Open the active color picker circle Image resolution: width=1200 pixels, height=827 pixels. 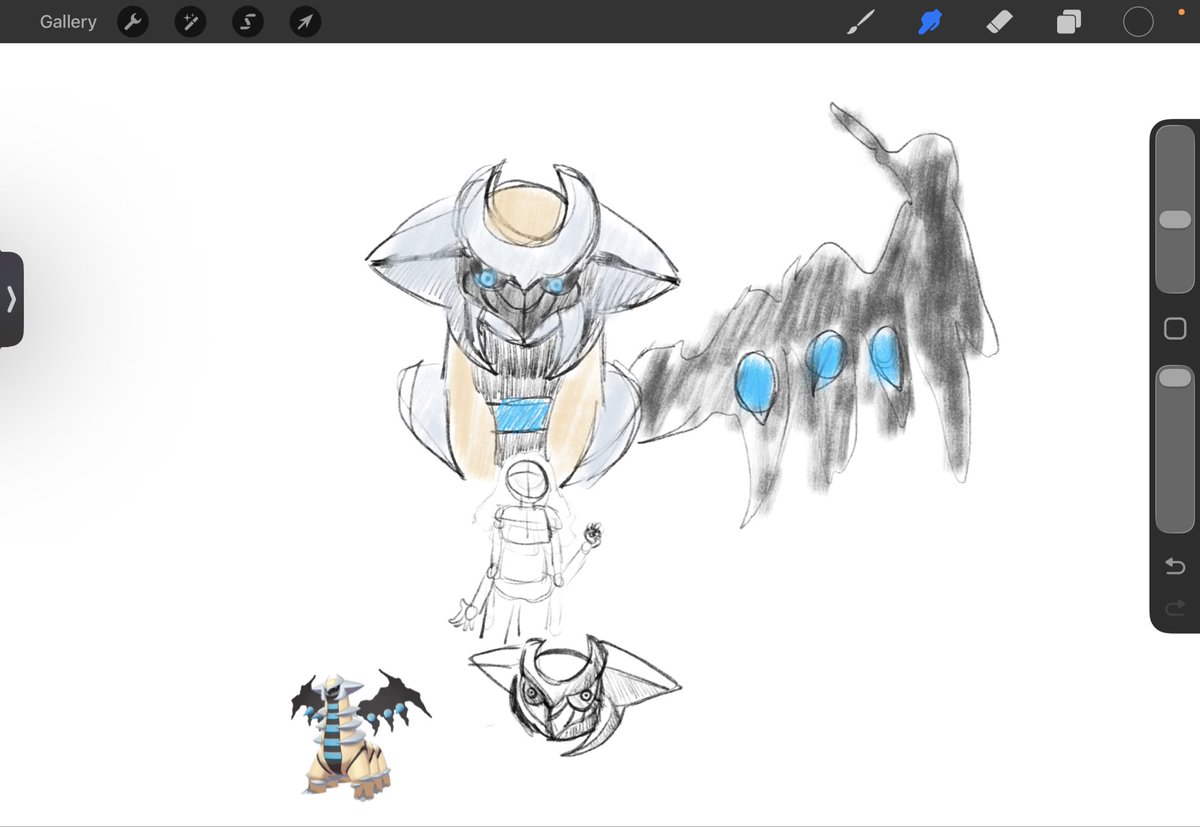(1138, 22)
